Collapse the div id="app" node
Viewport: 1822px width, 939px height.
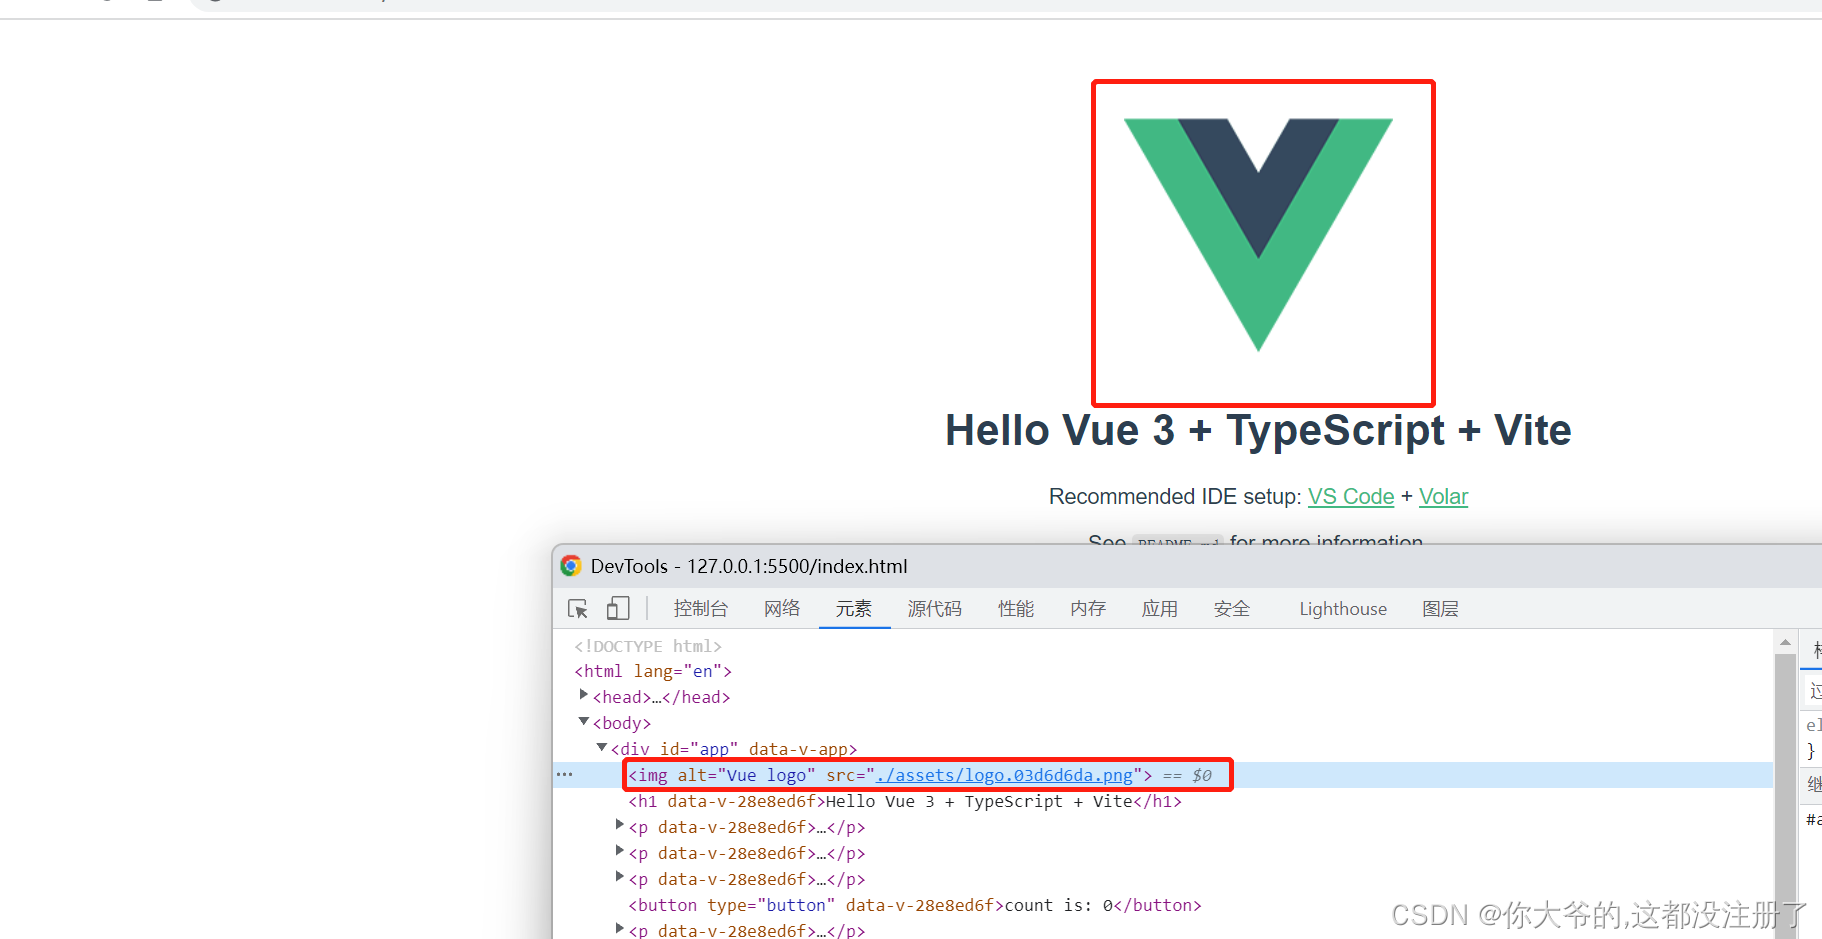tap(602, 747)
